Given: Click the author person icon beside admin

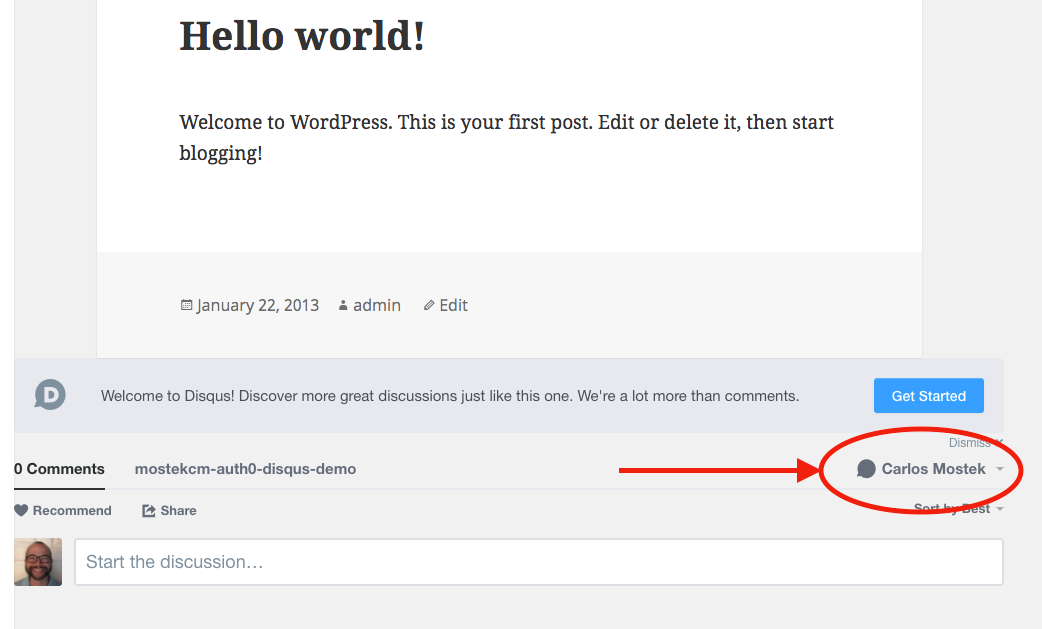Looking at the screenshot, I should pyautogui.click(x=343, y=306).
